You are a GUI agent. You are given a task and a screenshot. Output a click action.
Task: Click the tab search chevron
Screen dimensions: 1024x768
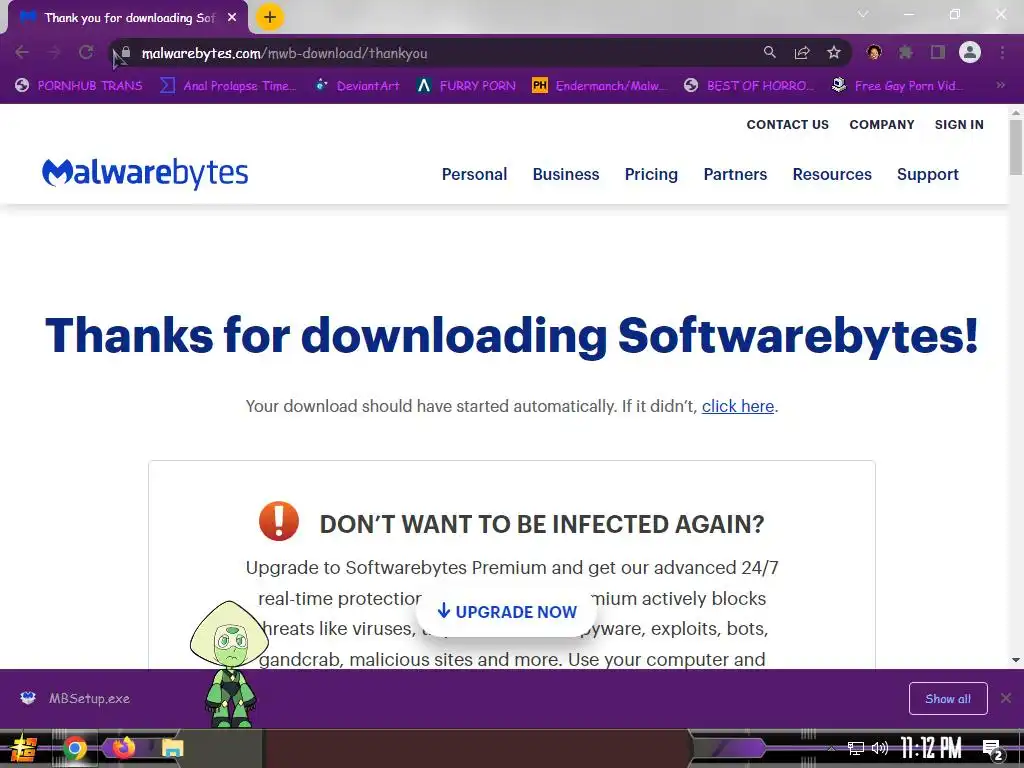(863, 14)
